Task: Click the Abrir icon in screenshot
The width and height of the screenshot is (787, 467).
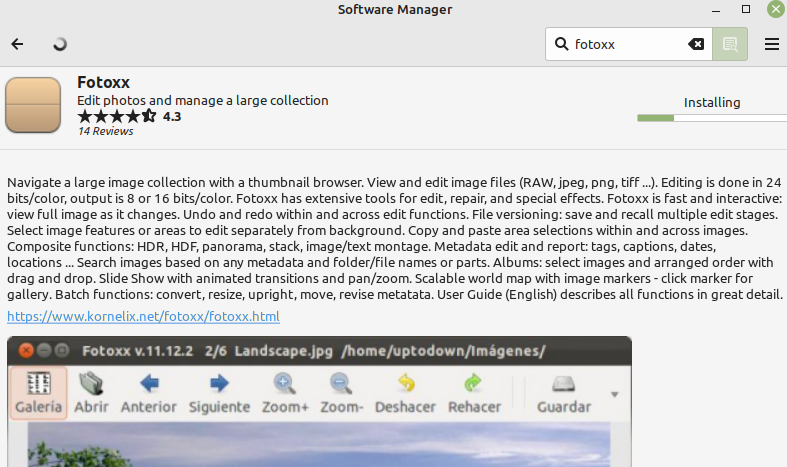Action: coord(91,384)
